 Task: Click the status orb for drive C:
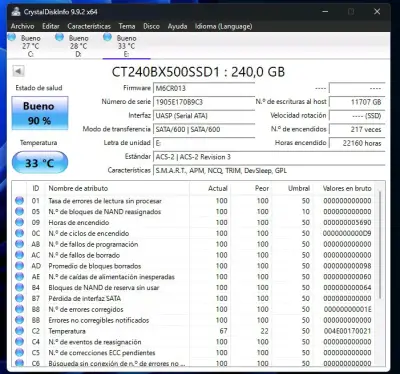click(12, 37)
